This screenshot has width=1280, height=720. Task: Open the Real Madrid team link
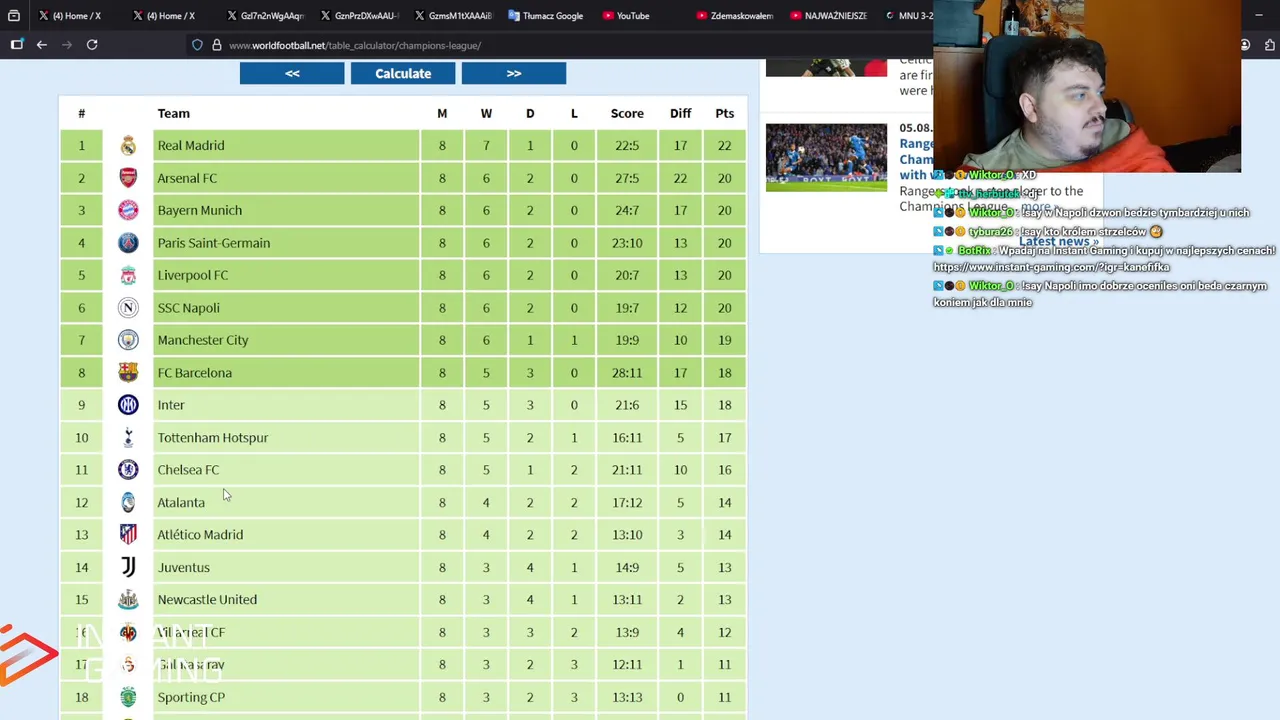tap(190, 146)
